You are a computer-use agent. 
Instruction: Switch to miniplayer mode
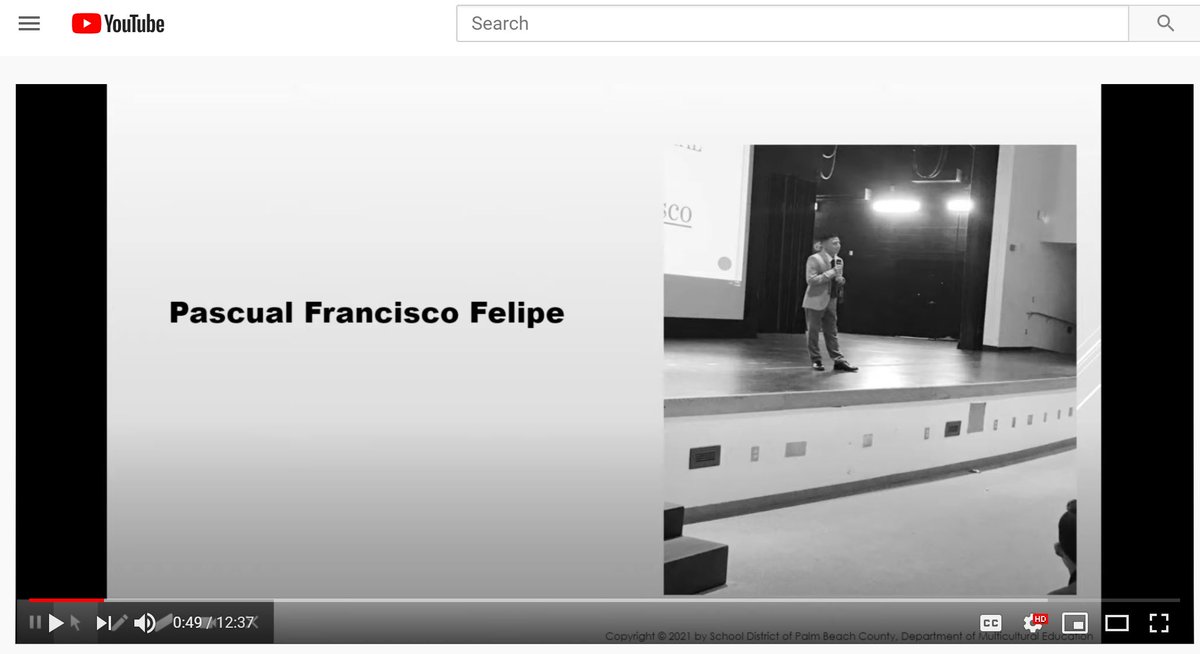(x=1075, y=623)
